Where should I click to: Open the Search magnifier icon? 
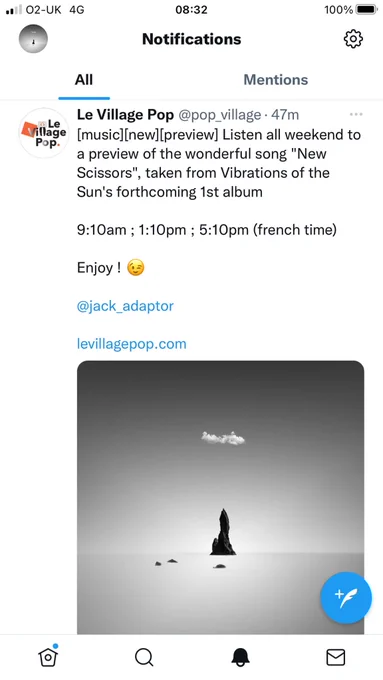click(144, 657)
